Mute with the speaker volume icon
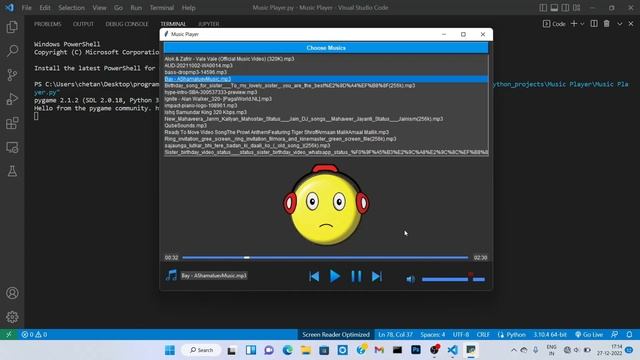The image size is (640, 360). (411, 279)
